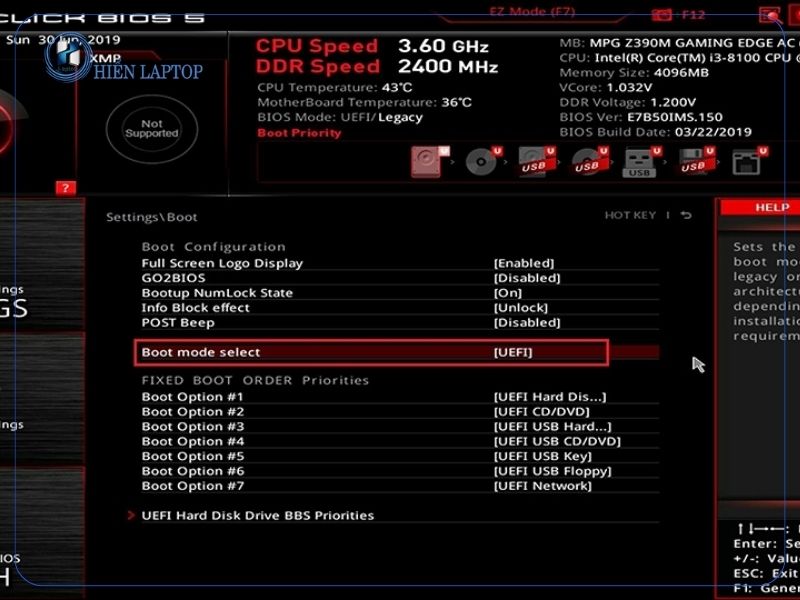Change POST Beep [Disabled] value
This screenshot has height=600, width=800.
527,322
